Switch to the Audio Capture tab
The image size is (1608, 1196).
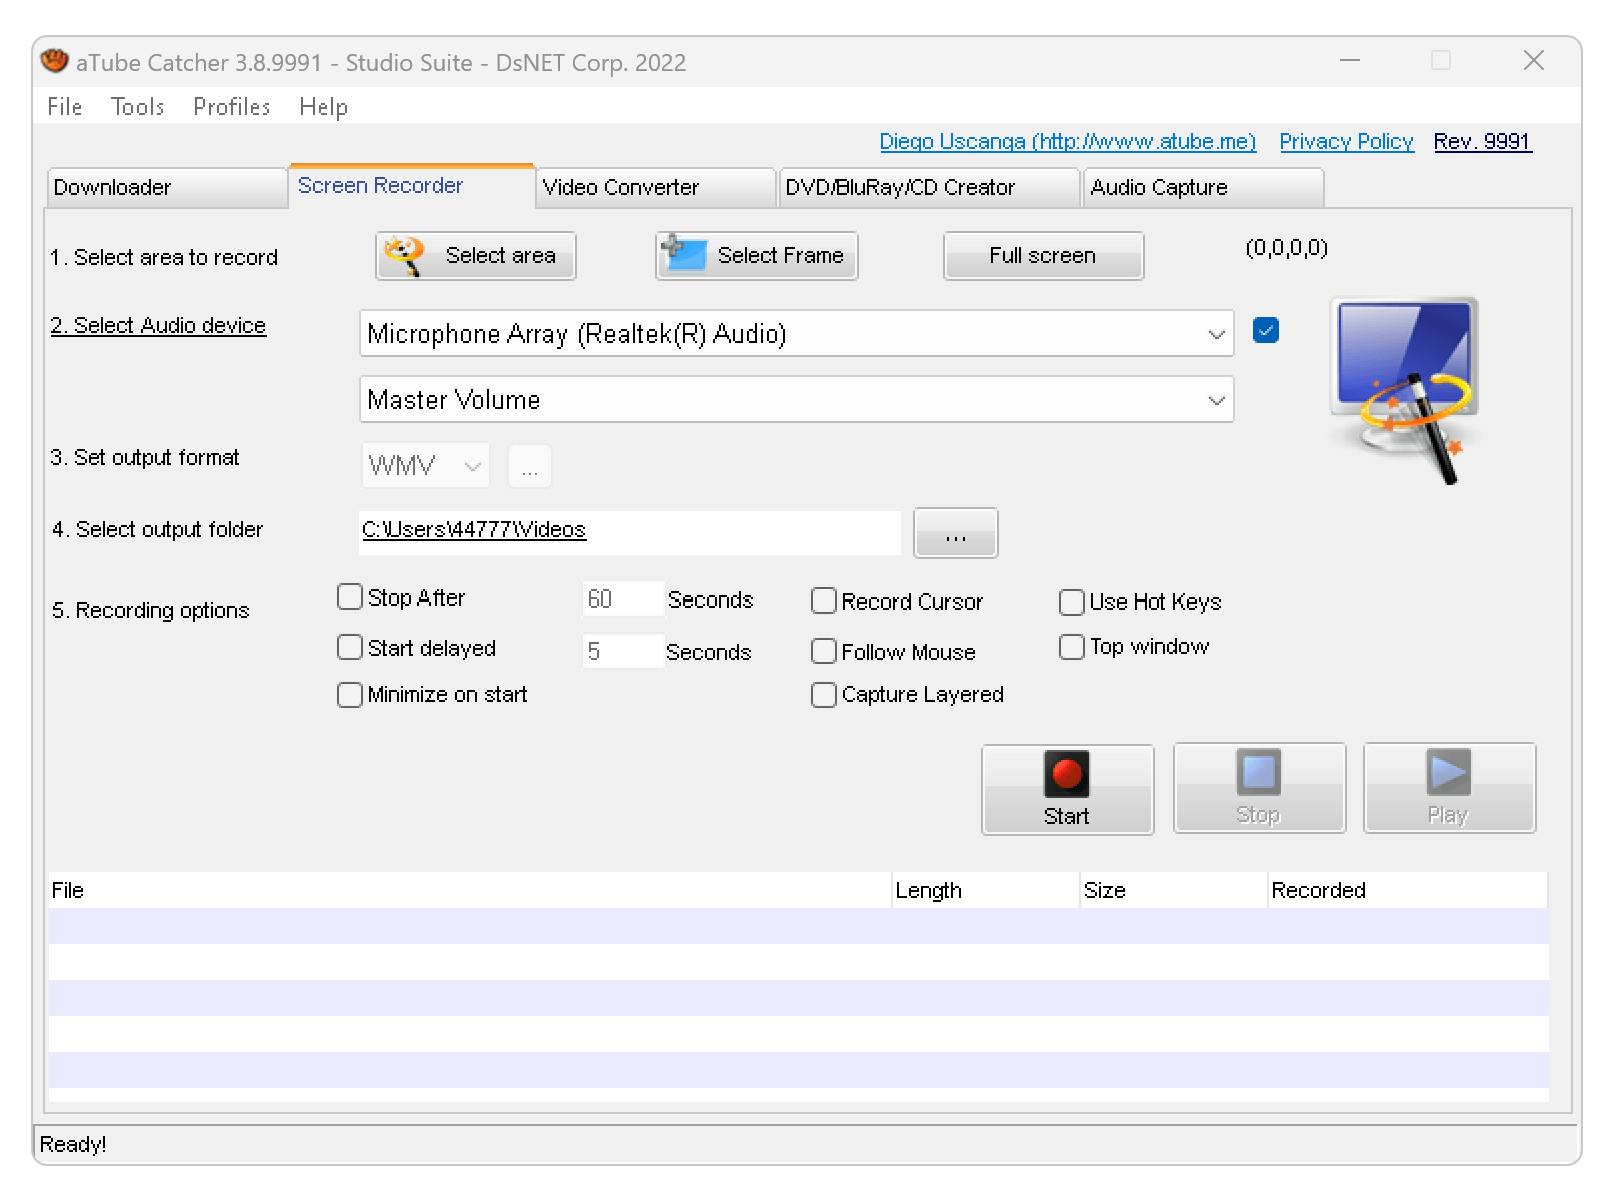point(1203,188)
